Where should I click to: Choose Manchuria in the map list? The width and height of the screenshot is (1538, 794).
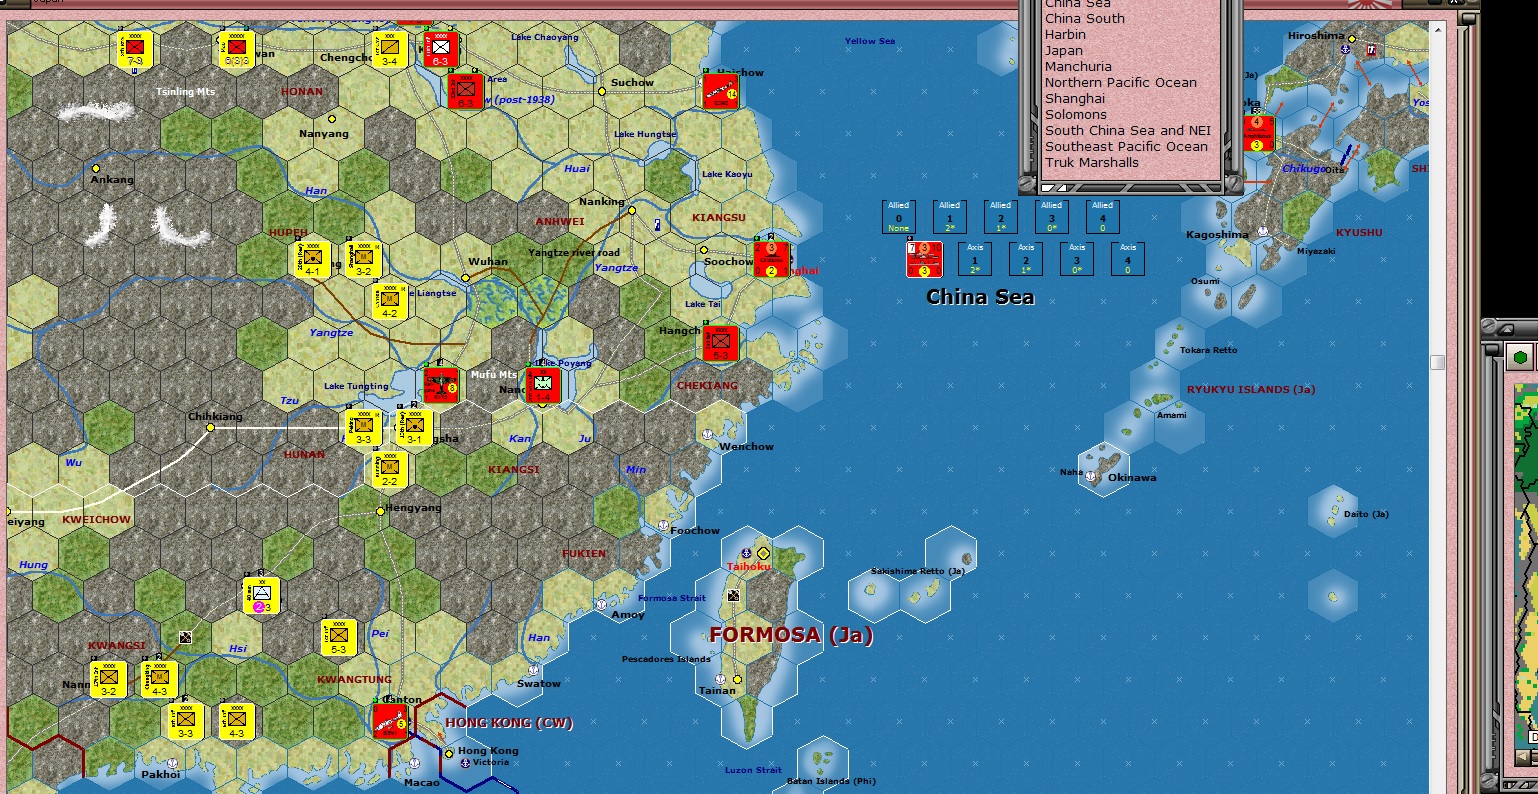coord(1078,66)
